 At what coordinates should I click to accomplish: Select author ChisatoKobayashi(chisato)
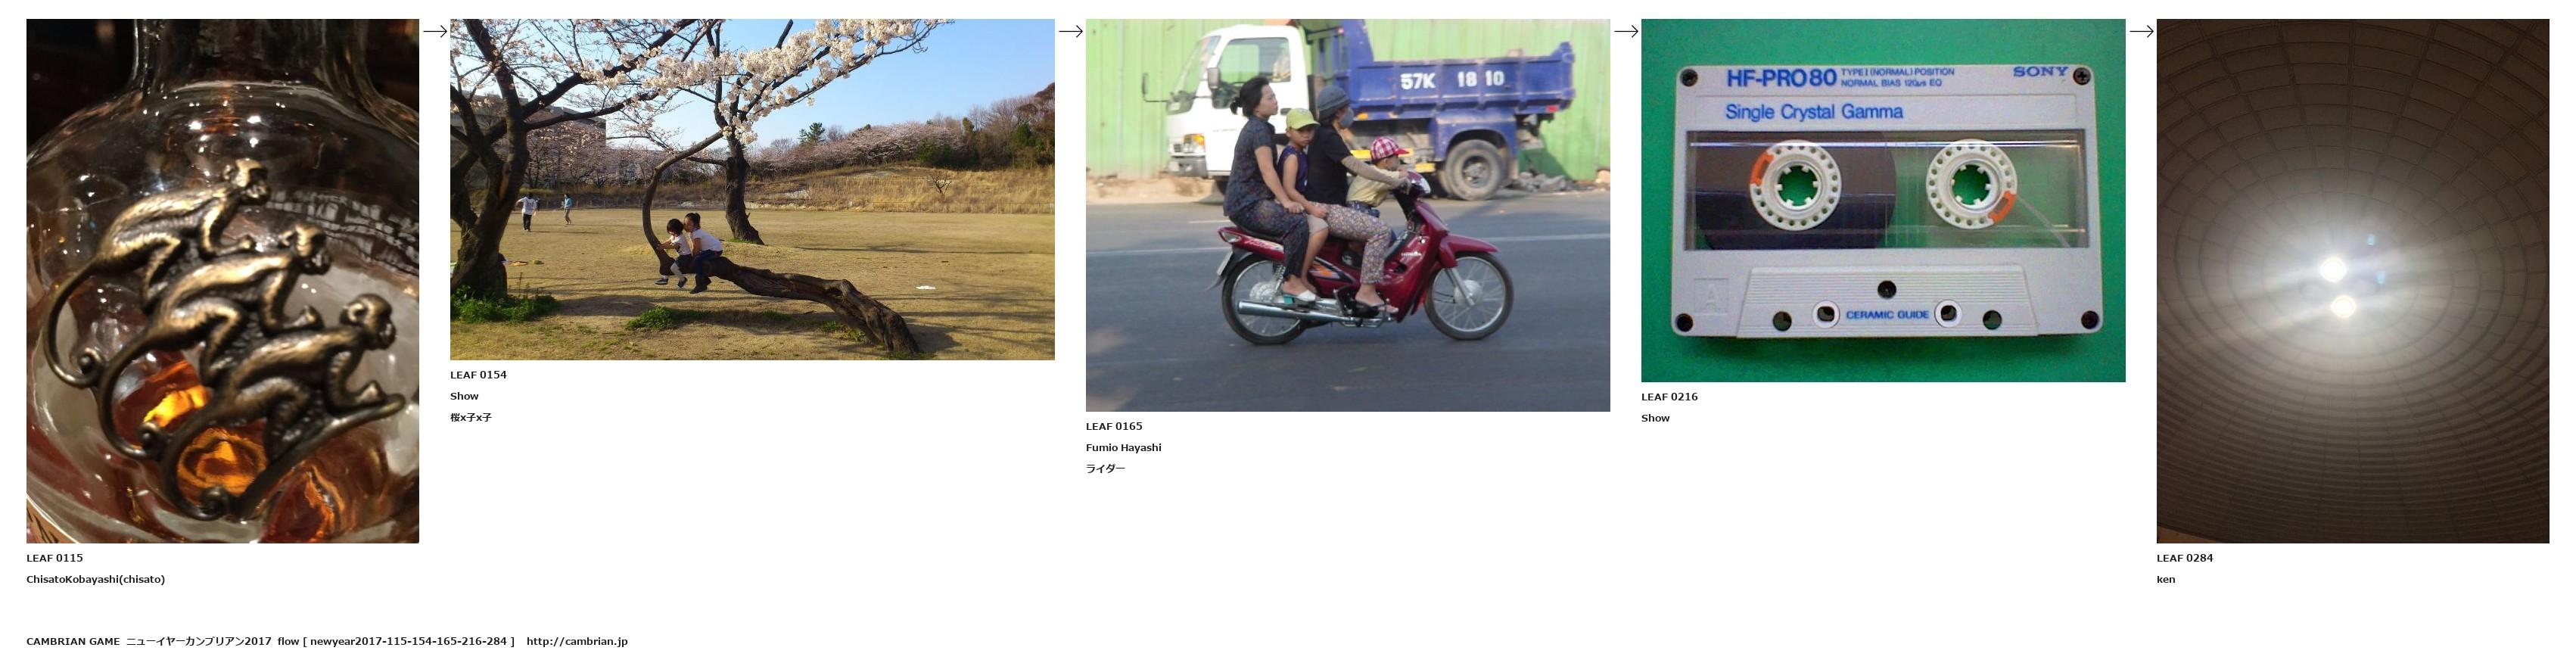(x=96, y=579)
